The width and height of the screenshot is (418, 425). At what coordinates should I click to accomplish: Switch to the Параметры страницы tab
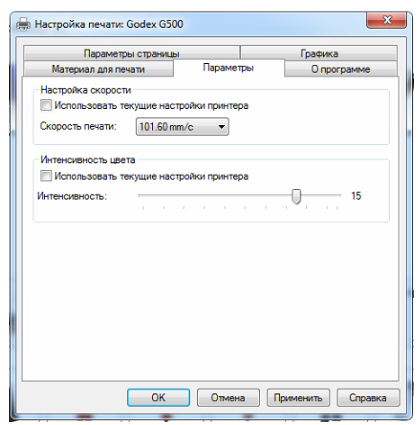pyautogui.click(x=131, y=53)
